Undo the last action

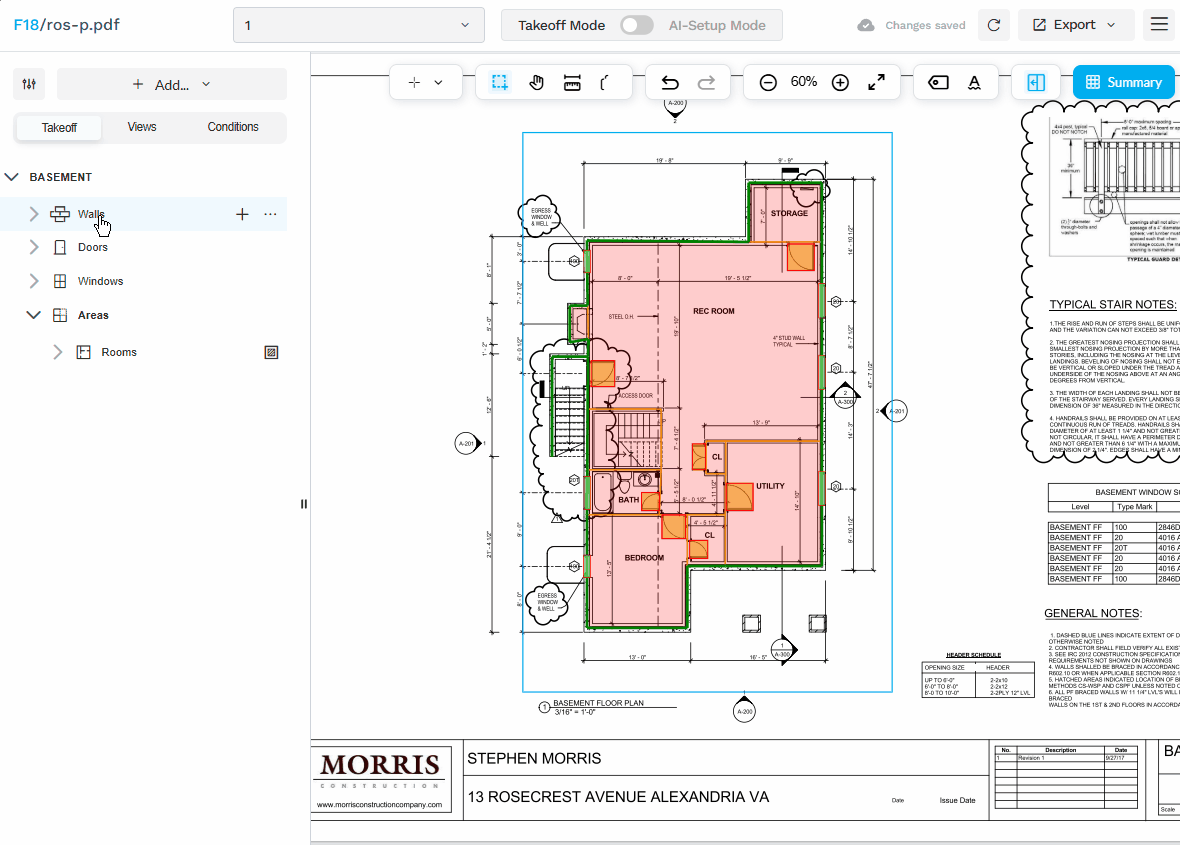tap(670, 83)
